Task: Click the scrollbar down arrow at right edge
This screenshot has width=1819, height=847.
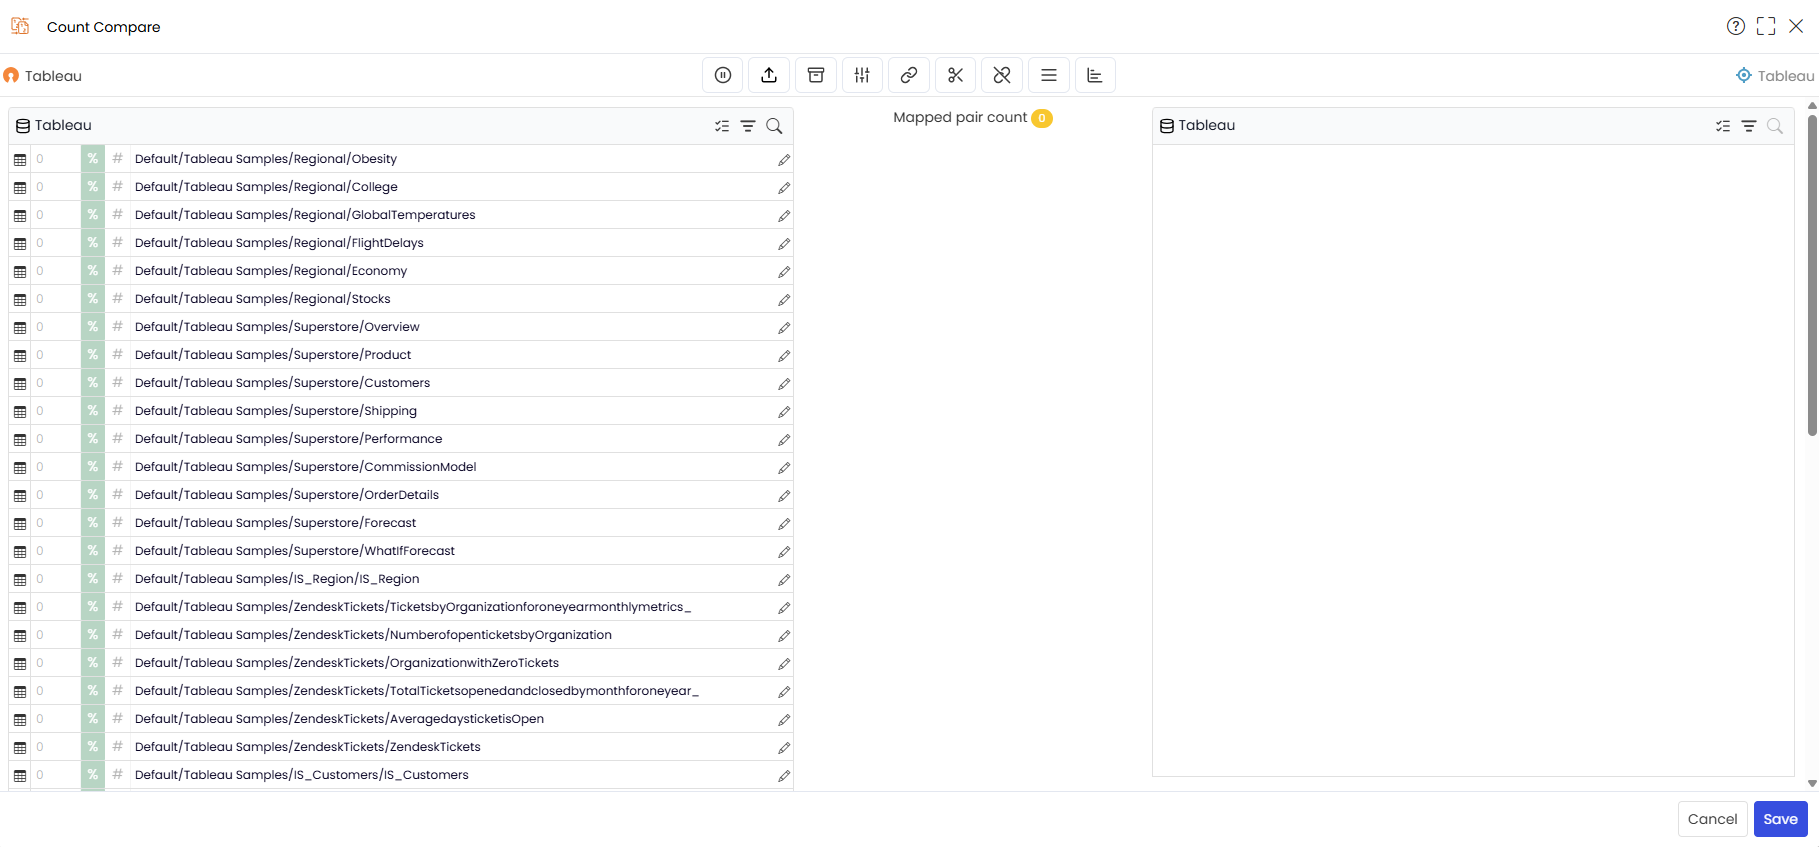Action: click(1812, 784)
